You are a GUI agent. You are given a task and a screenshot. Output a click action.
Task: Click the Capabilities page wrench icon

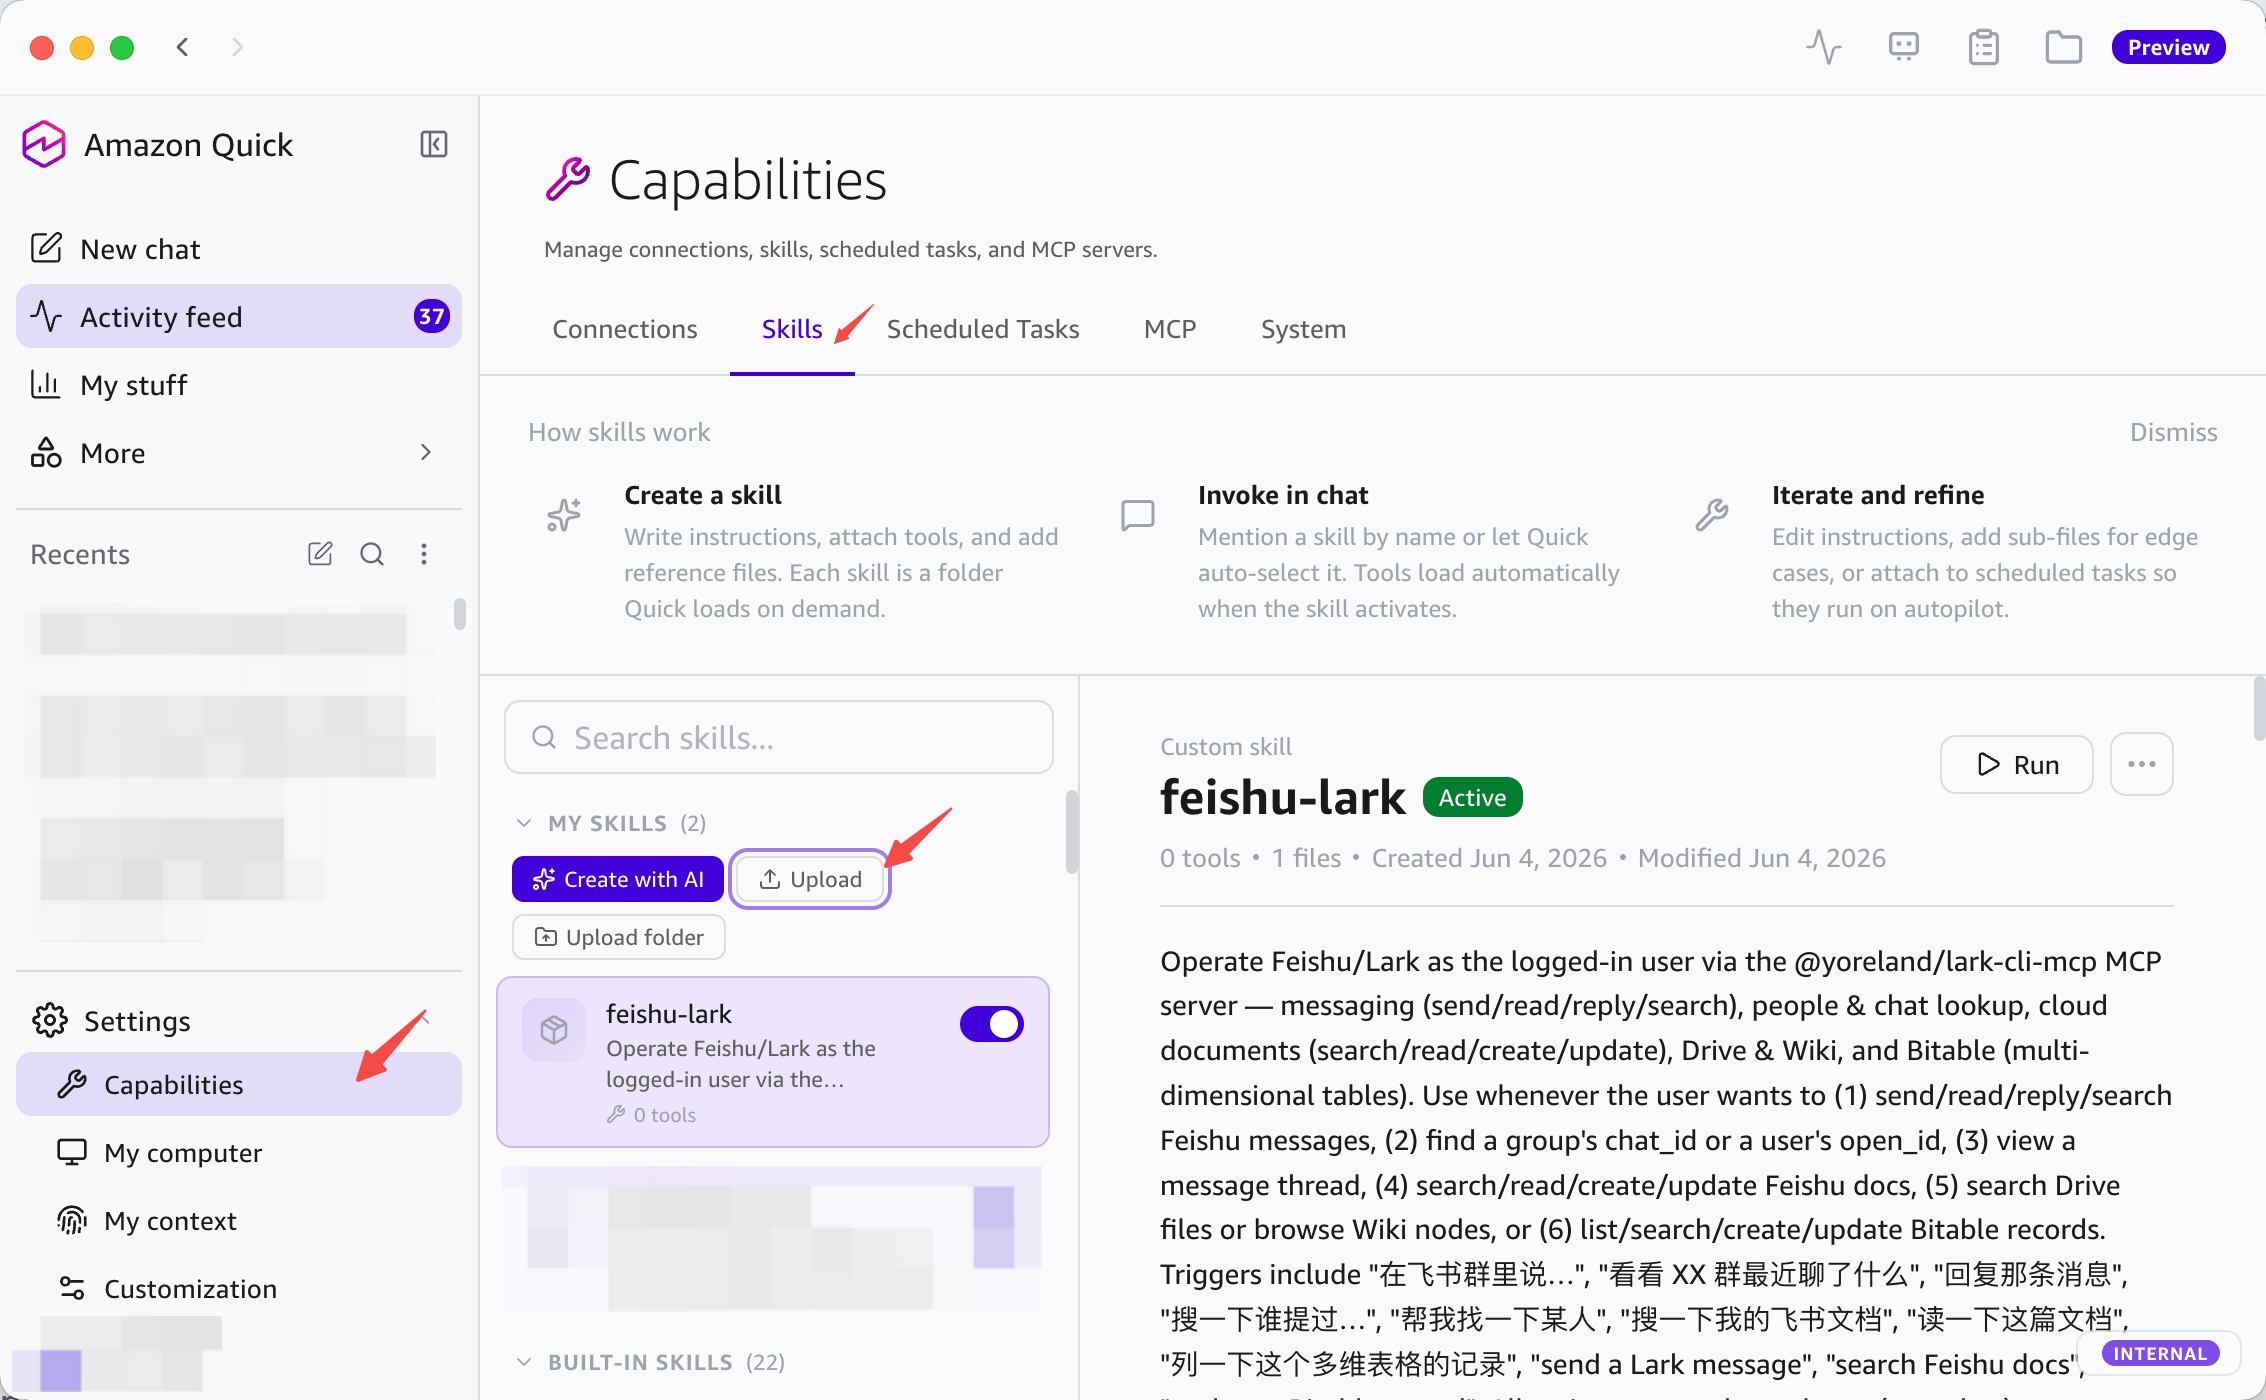pyautogui.click(x=568, y=180)
